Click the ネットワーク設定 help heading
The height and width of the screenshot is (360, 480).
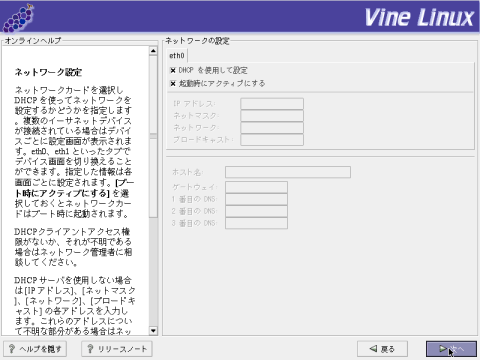click(48, 72)
